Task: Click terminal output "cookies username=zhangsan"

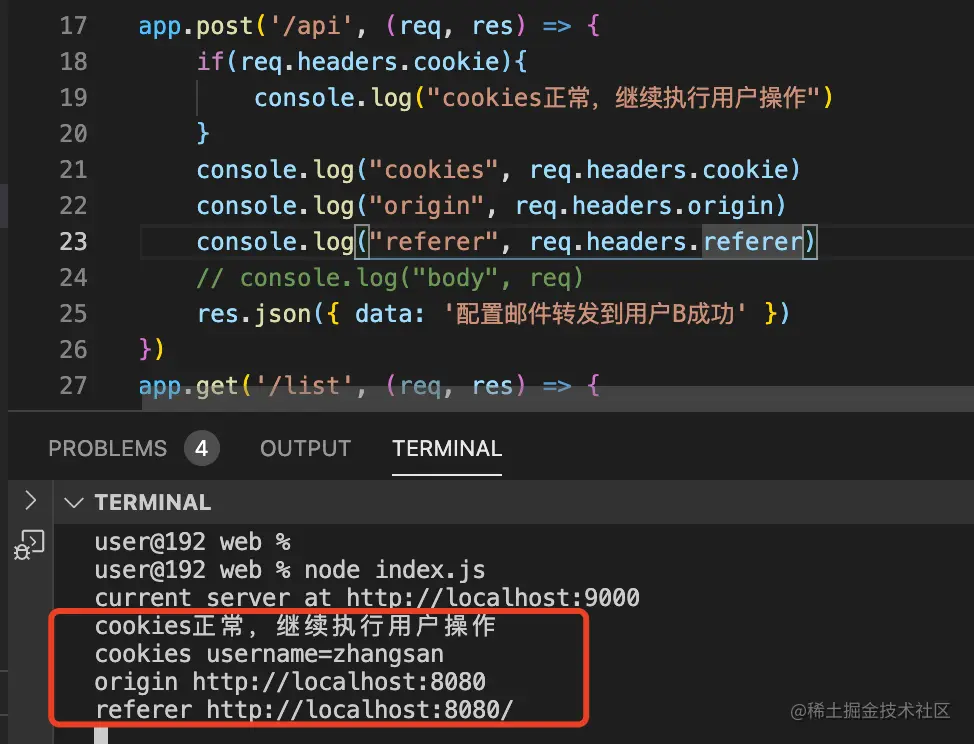Action: coord(269,654)
